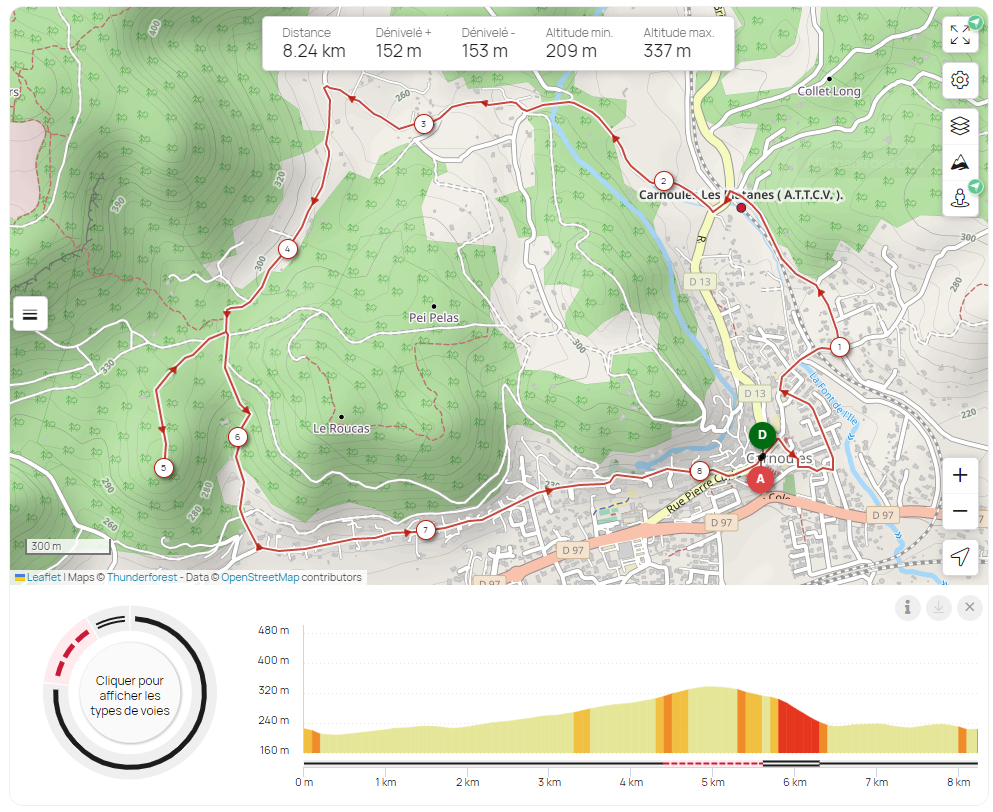993x812 pixels.
Task: Click donut chart to show road types
Action: coord(129,695)
